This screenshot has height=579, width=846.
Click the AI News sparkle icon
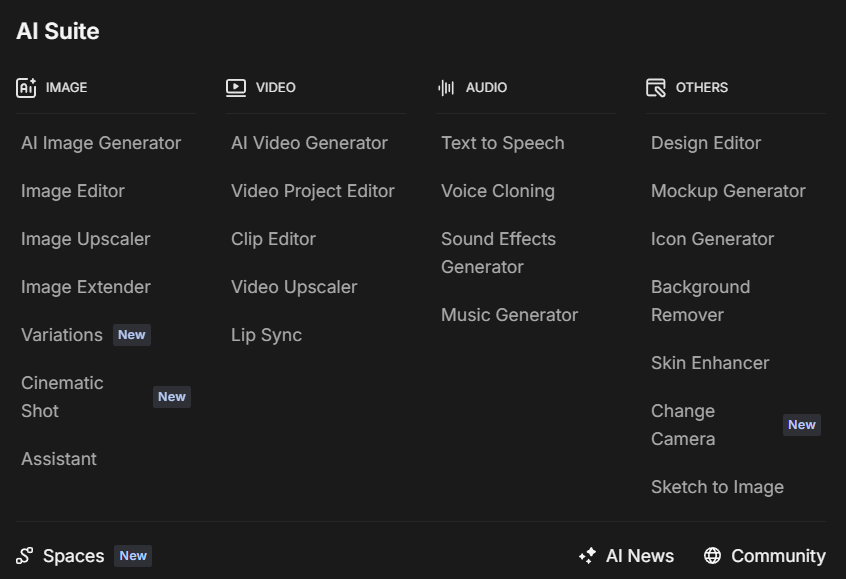click(588, 556)
